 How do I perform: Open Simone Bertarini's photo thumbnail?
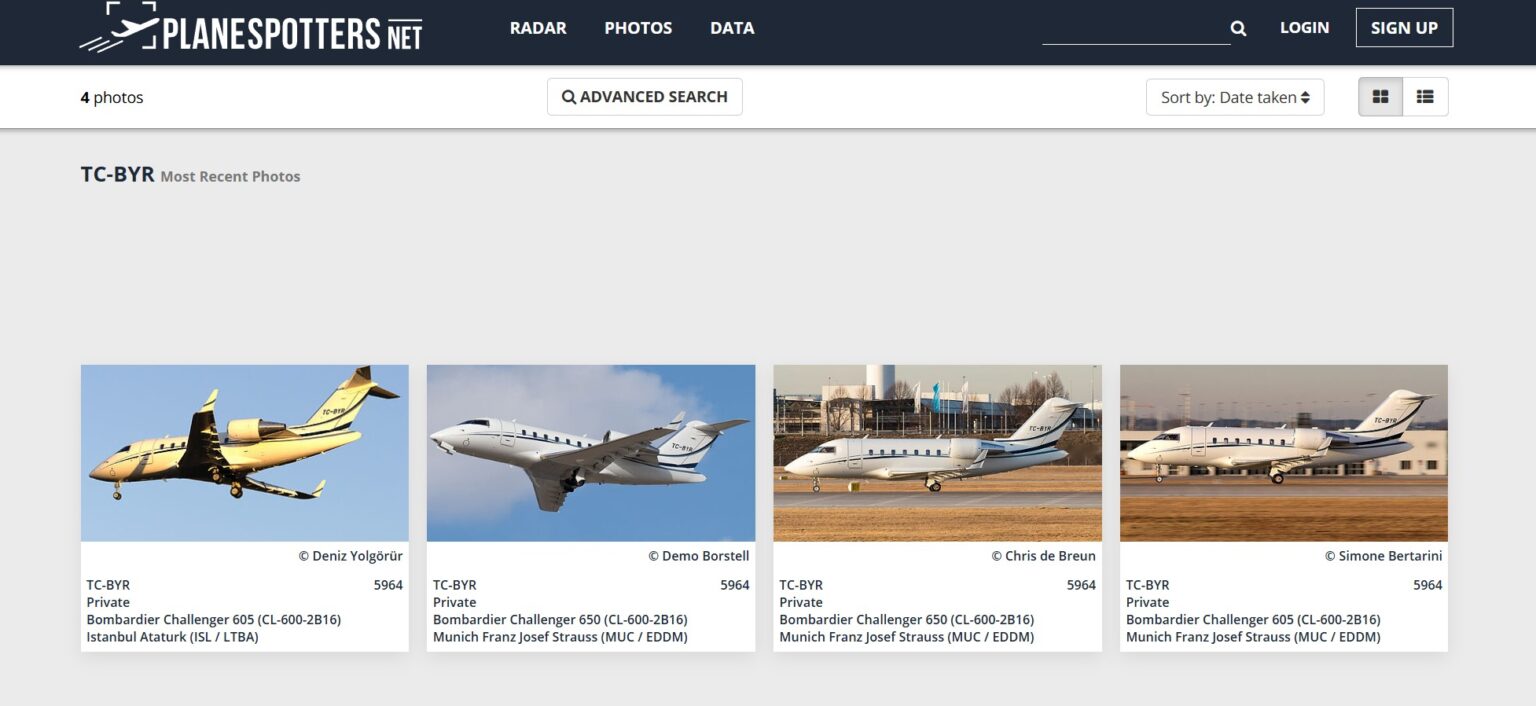point(1284,453)
